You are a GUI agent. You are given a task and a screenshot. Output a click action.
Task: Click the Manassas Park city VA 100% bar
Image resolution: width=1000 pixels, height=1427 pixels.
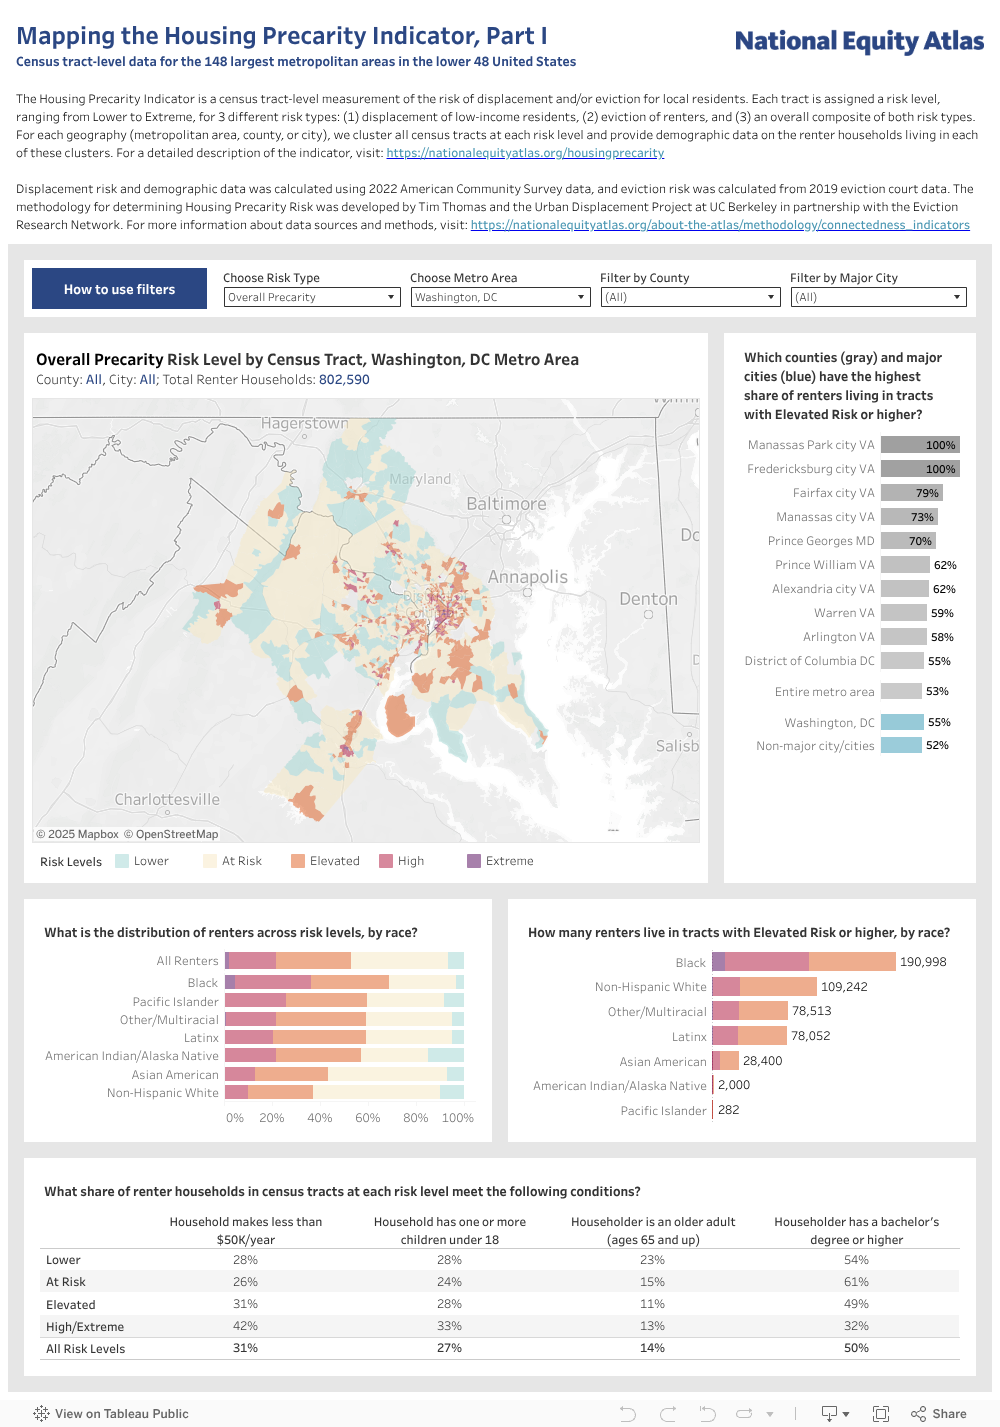(920, 445)
